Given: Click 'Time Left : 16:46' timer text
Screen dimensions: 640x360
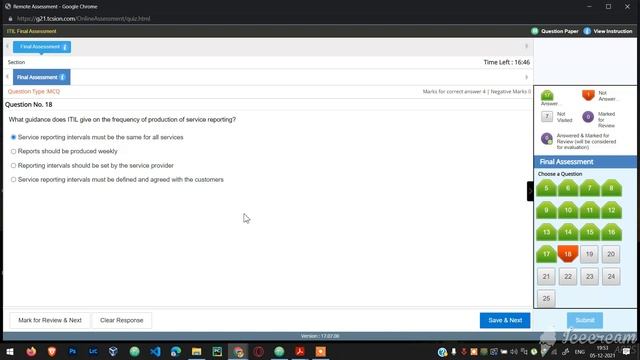Looking at the screenshot, I should point(507,62).
